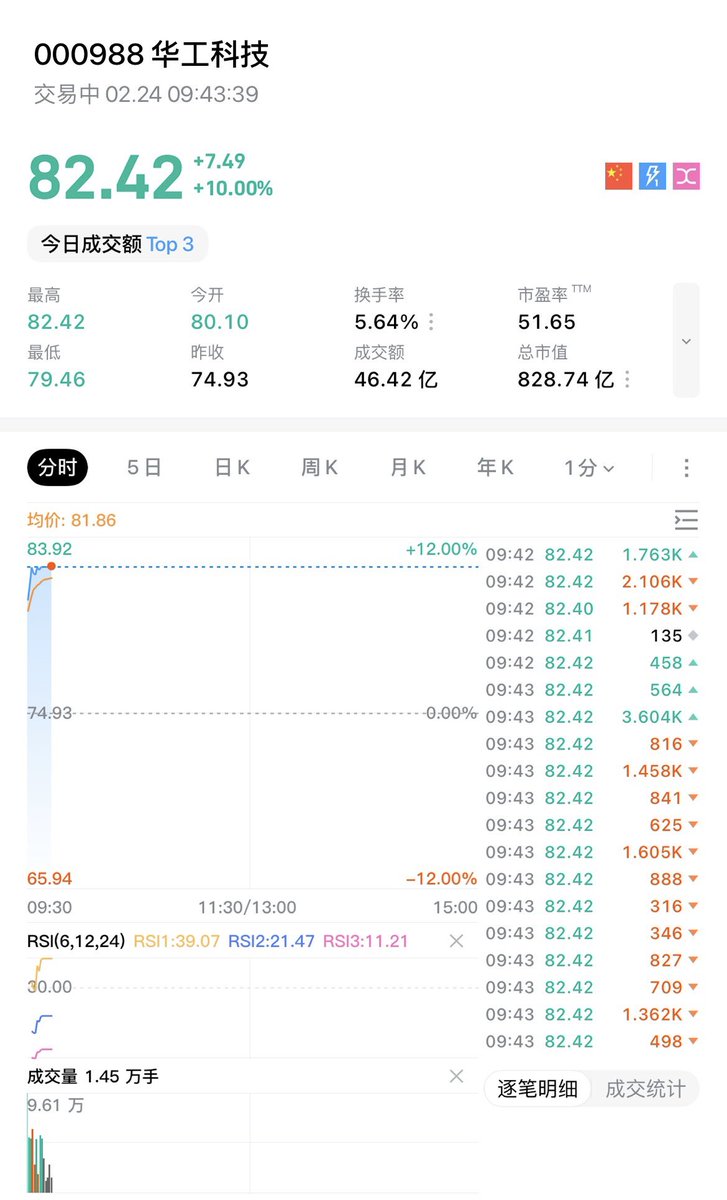Viewport: 727px width, 1200px height.
Task: Tap the 换手率 5.64% value
Action: tap(386, 322)
